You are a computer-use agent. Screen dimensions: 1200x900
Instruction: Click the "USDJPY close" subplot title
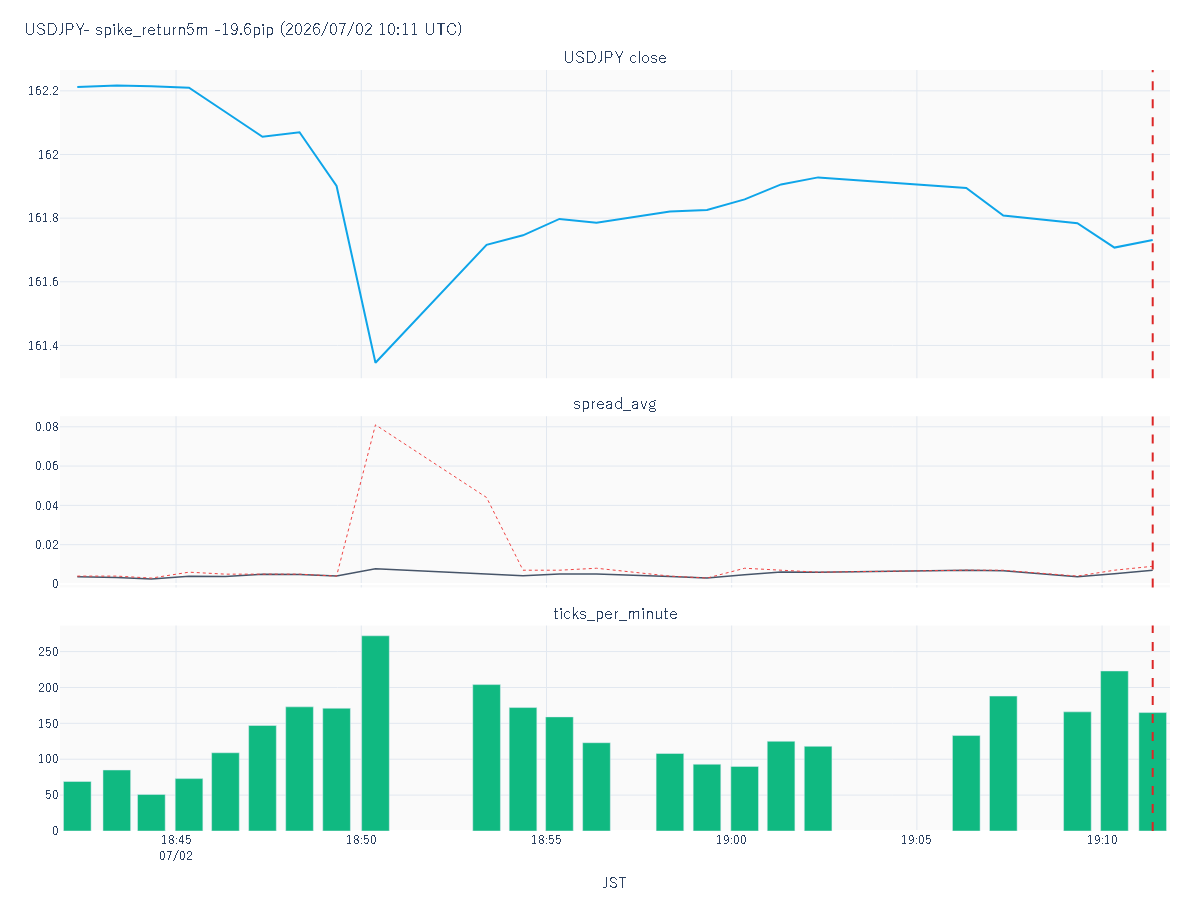coord(615,58)
